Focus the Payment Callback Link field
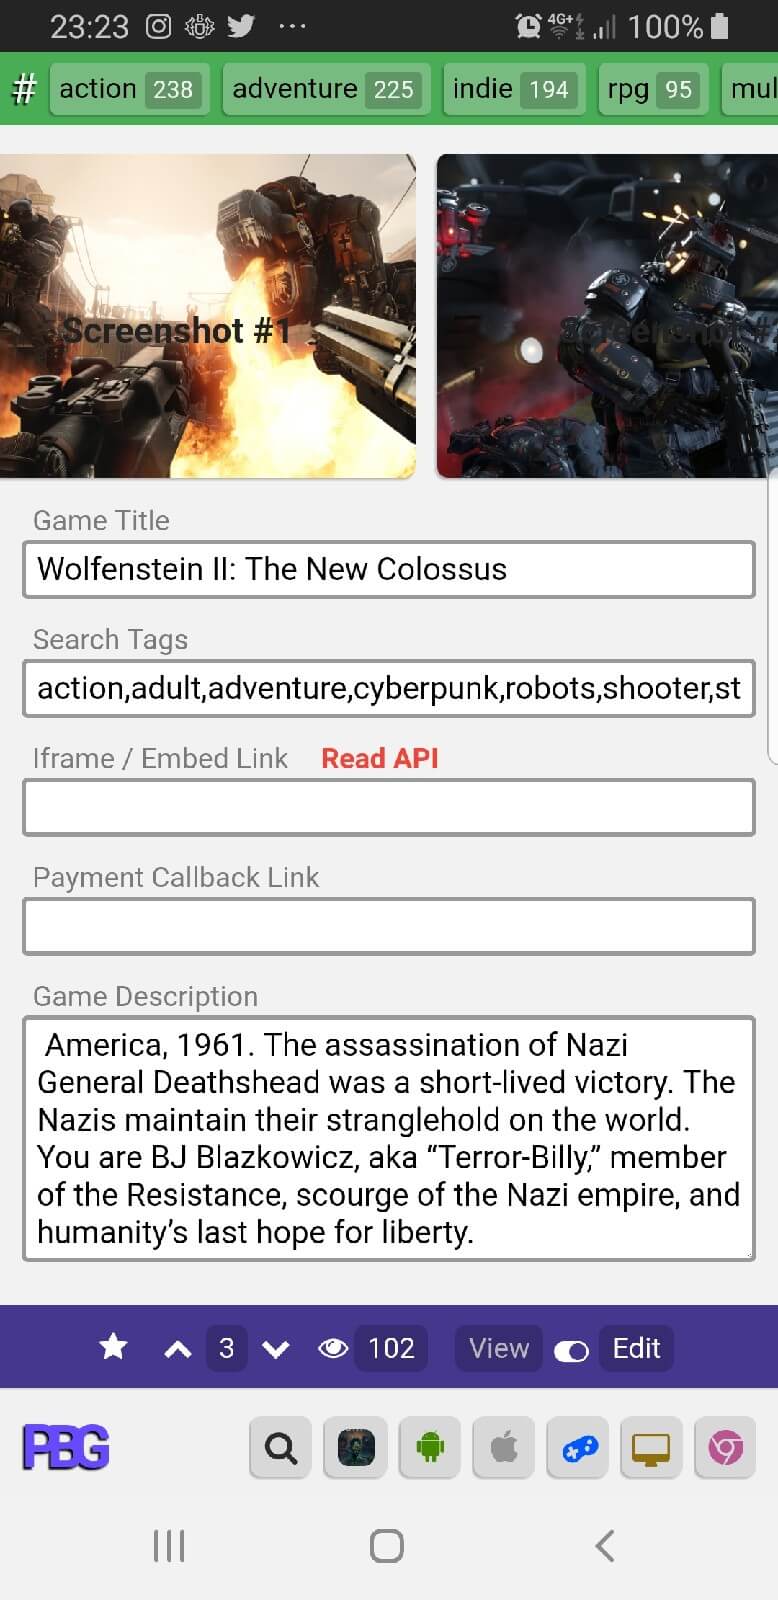 (x=389, y=926)
